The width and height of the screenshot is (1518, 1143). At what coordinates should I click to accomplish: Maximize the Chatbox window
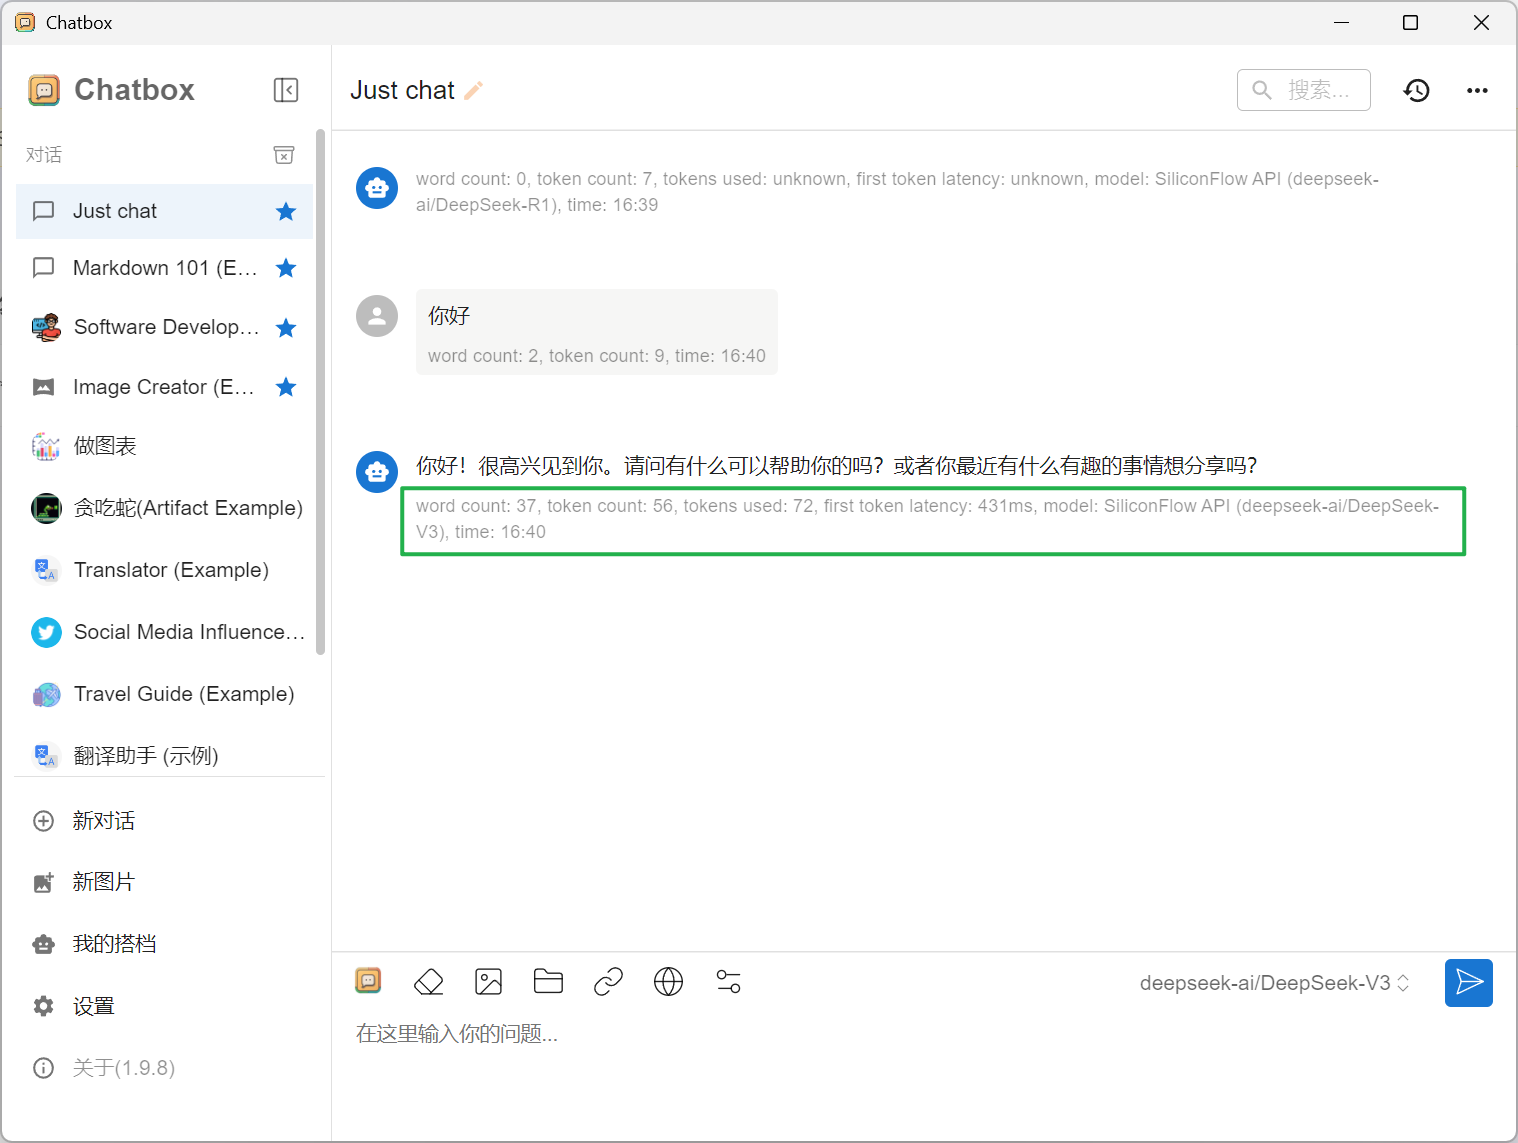point(1410,22)
